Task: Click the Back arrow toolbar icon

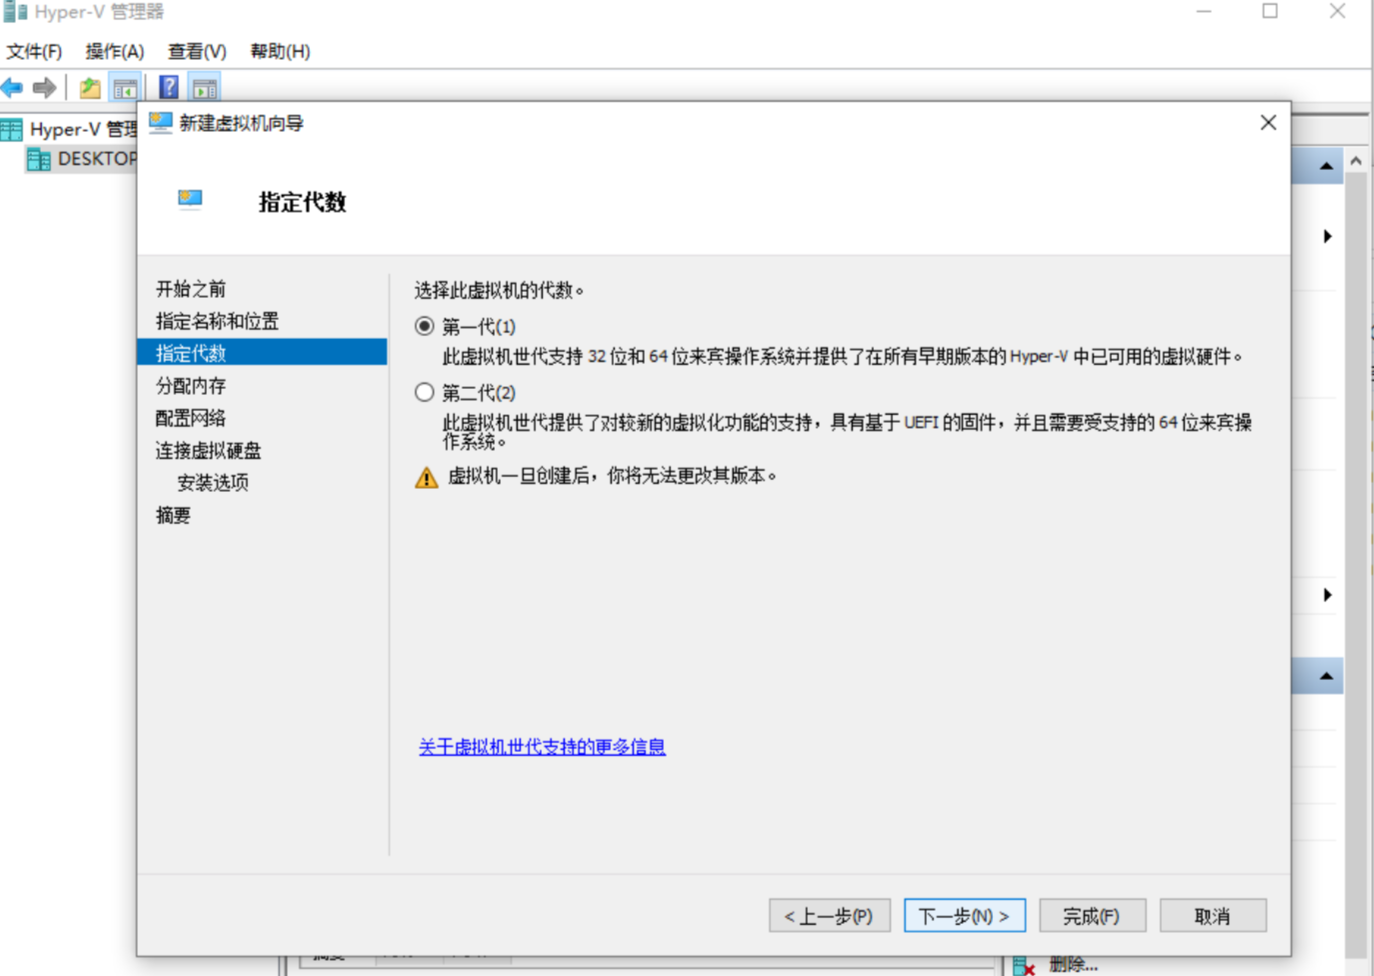Action: 12,88
